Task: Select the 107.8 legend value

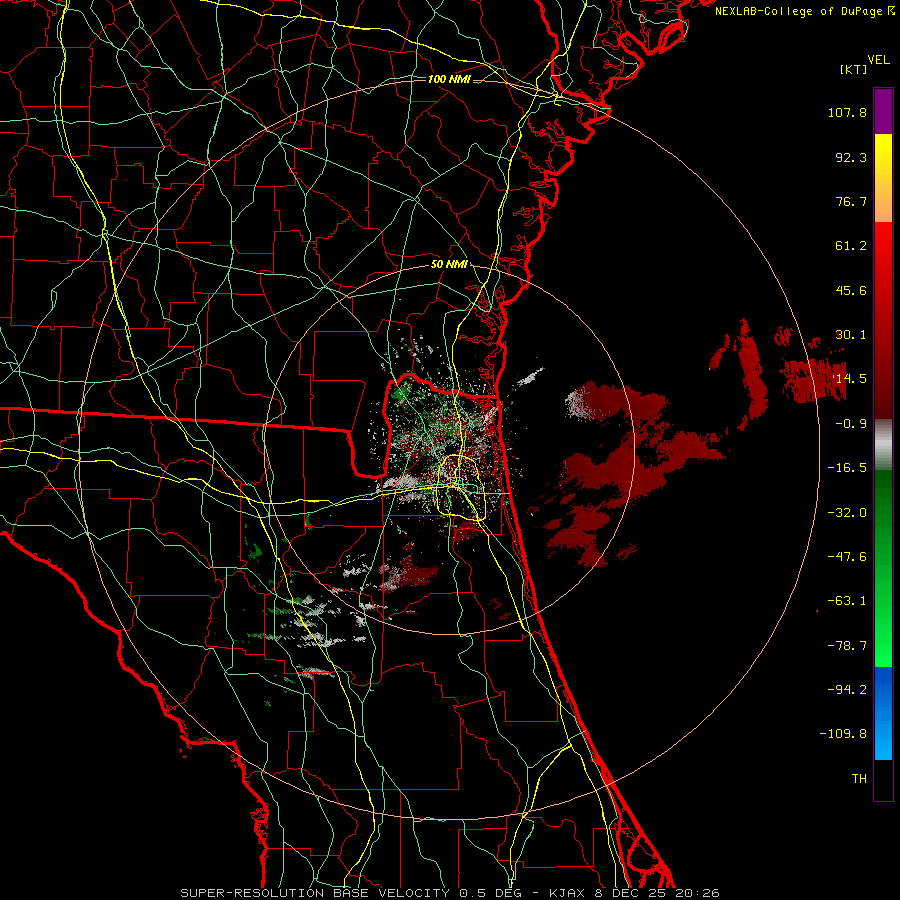Action: [847, 112]
